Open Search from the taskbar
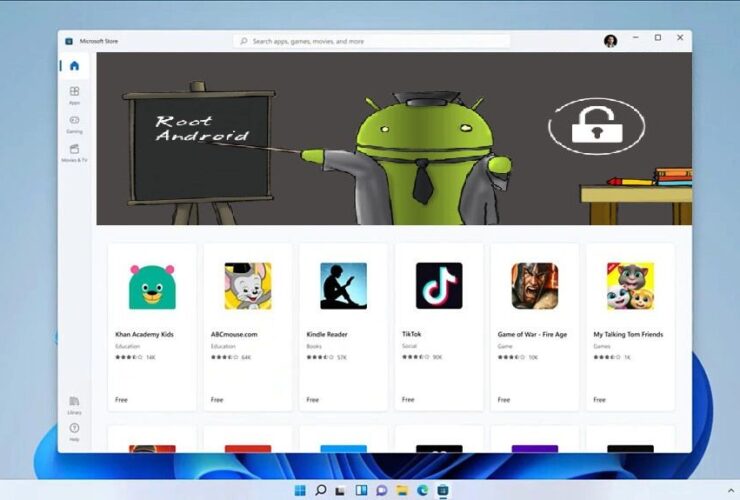Viewport: 740px width, 500px height. [x=320, y=490]
